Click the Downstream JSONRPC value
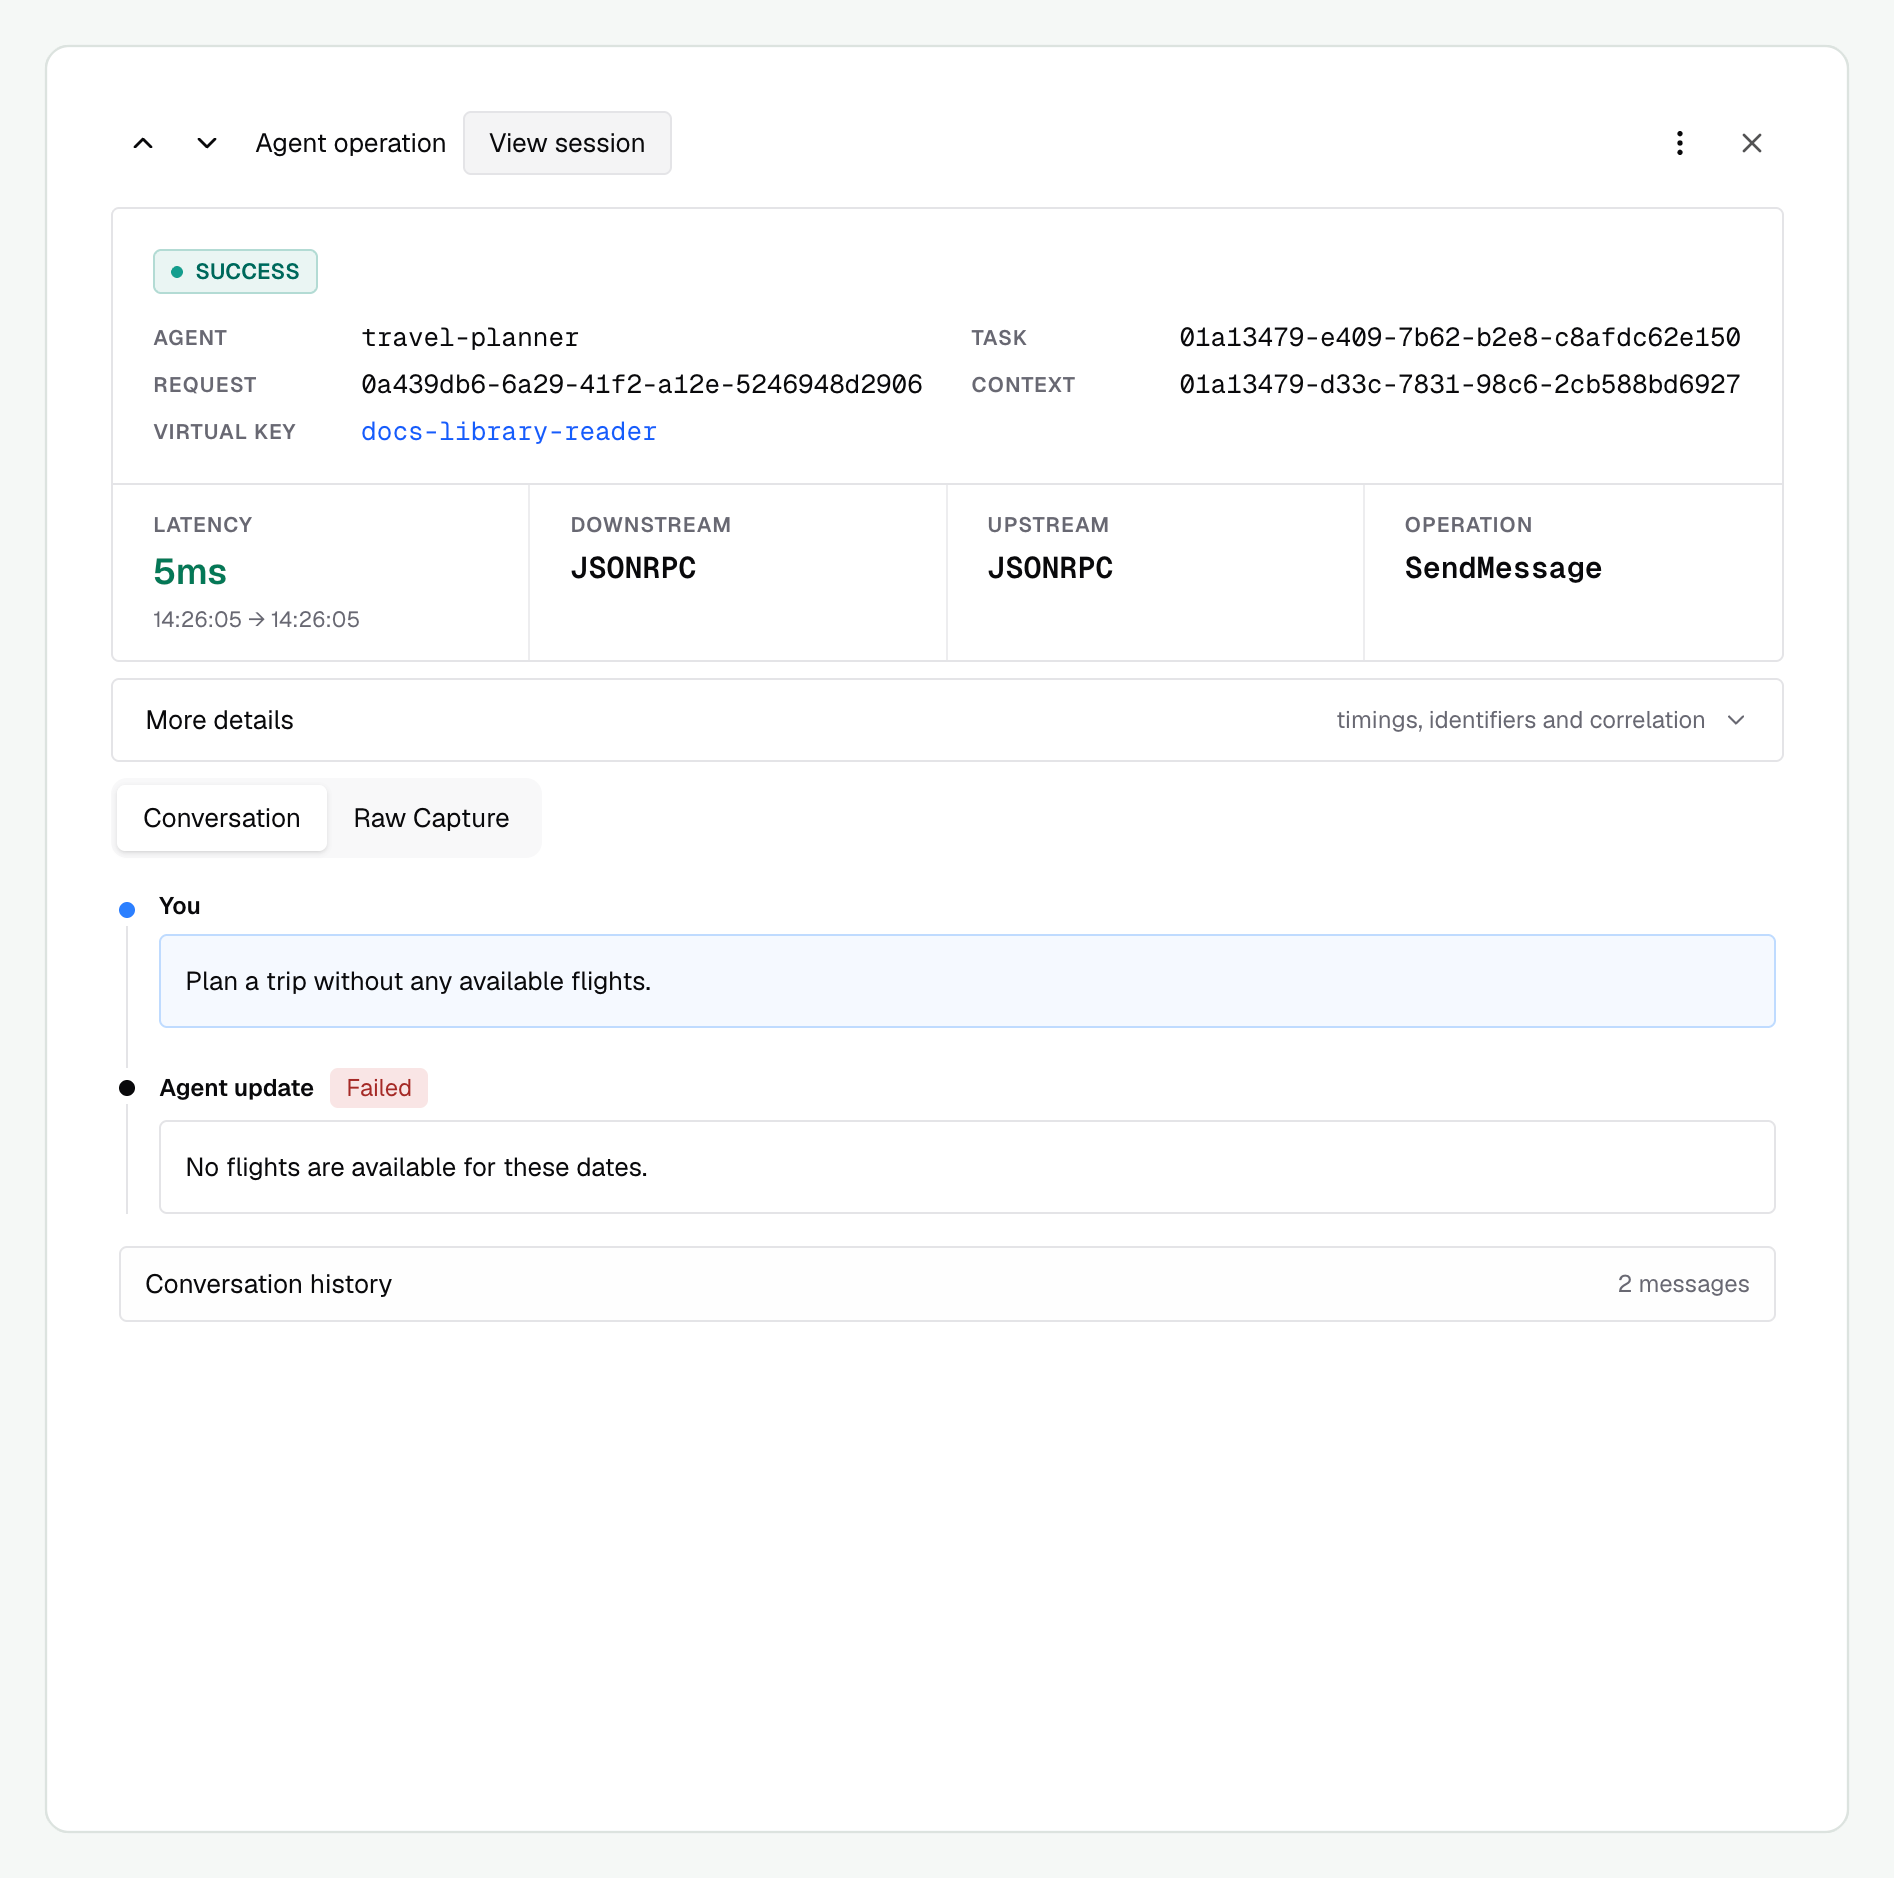The height and width of the screenshot is (1878, 1894). click(x=633, y=568)
